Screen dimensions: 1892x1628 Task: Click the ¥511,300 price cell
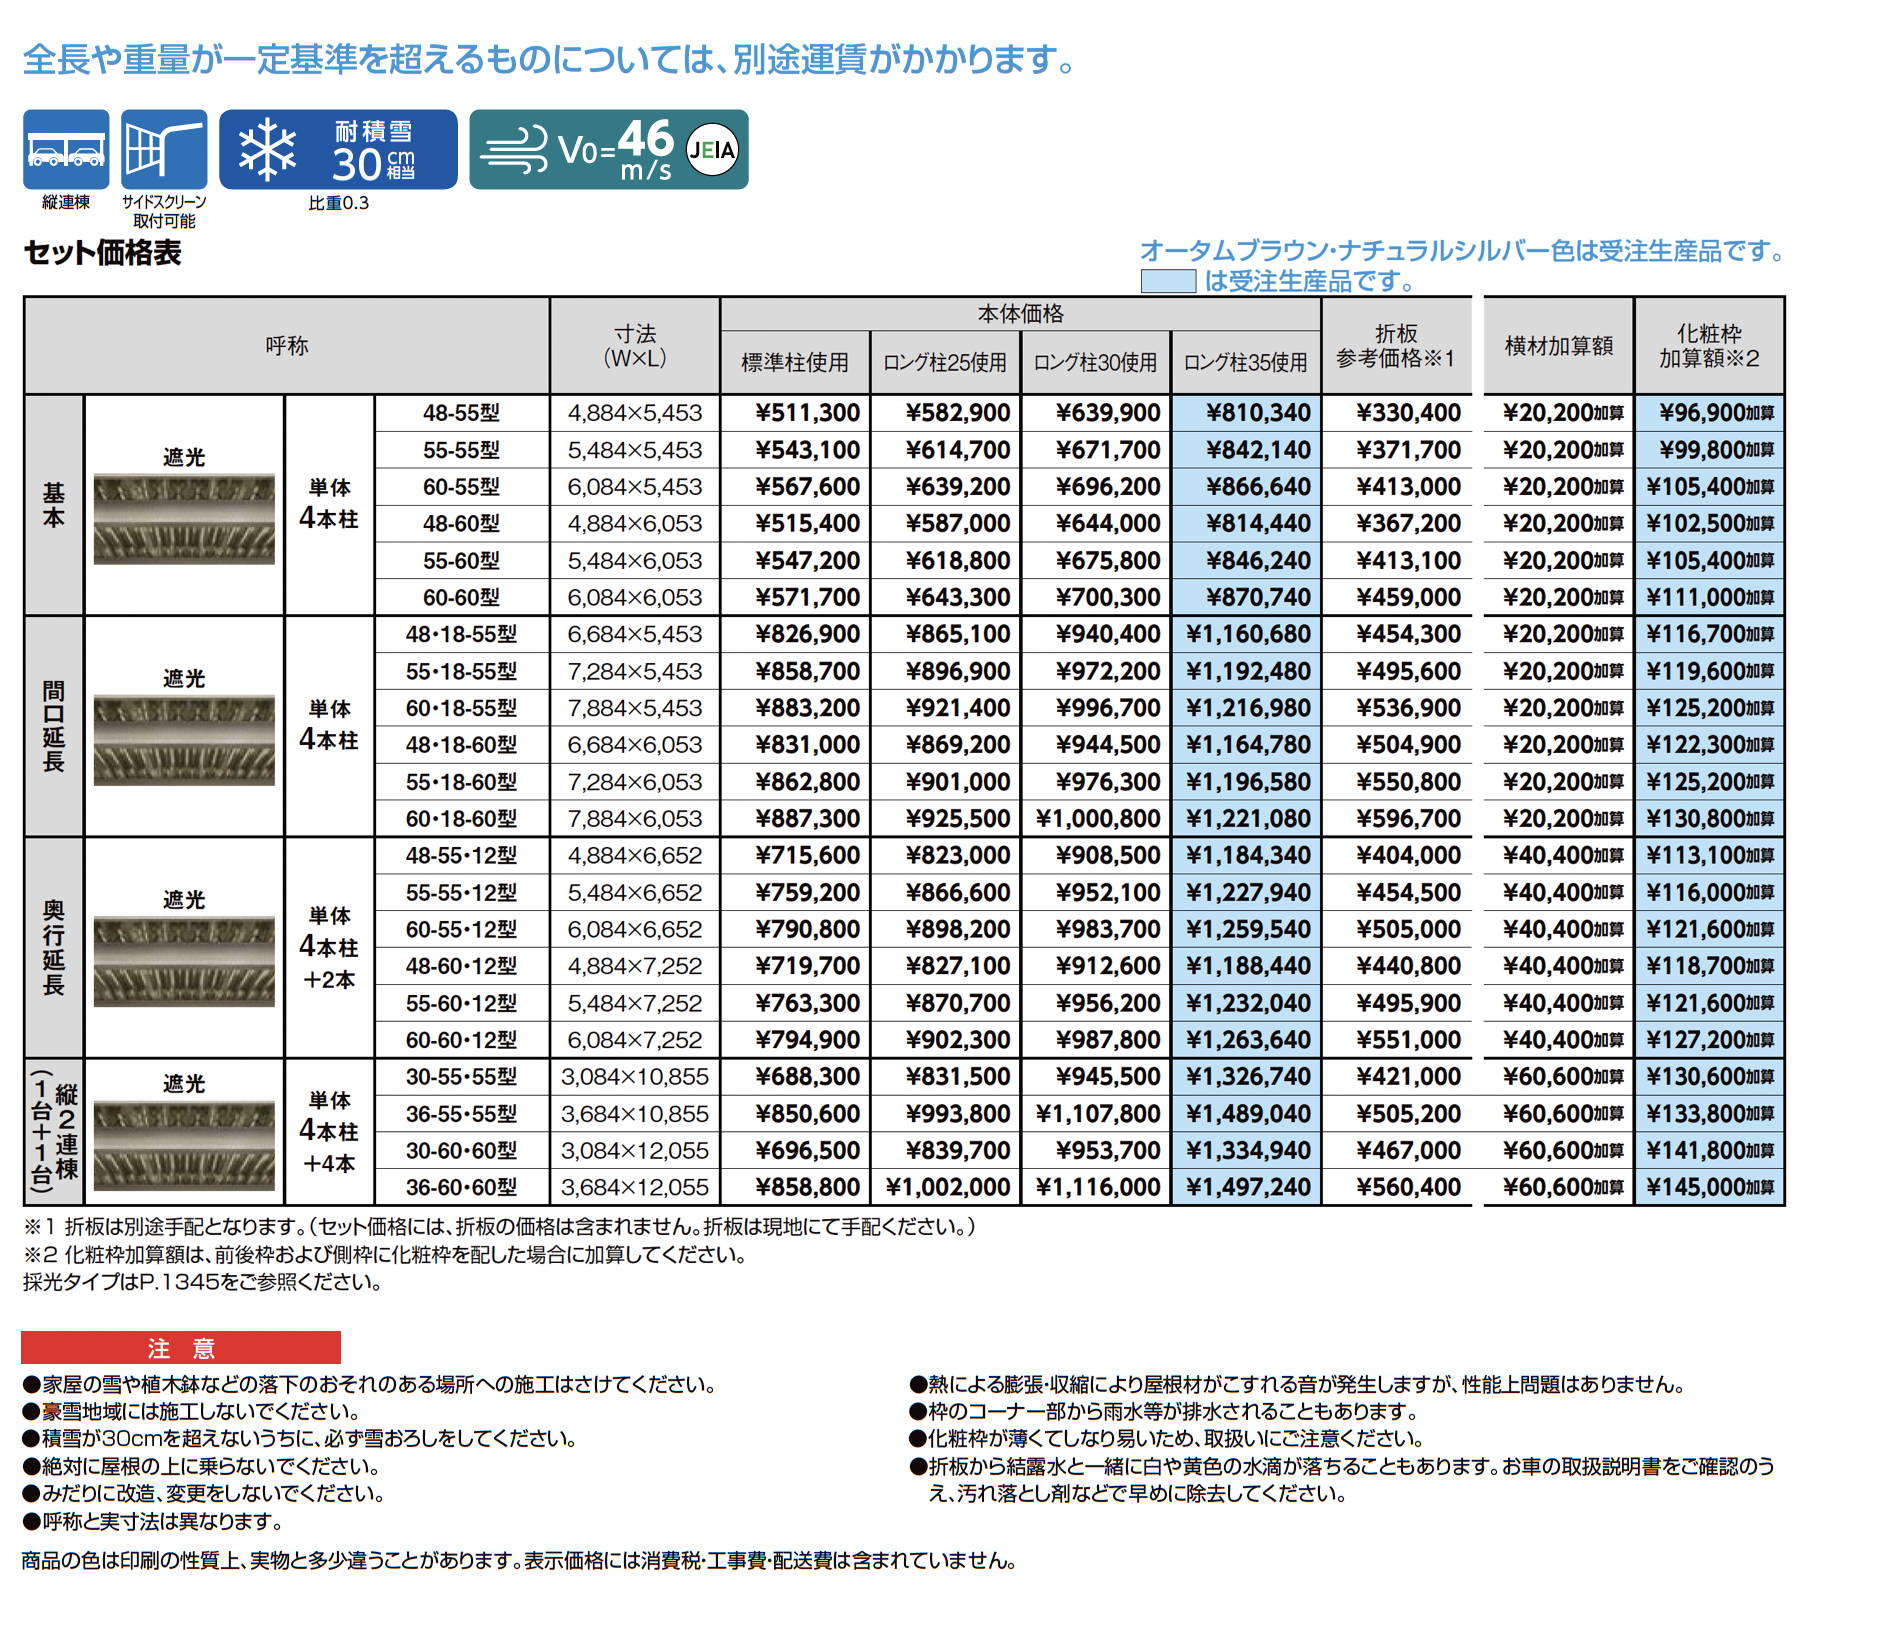click(x=796, y=413)
